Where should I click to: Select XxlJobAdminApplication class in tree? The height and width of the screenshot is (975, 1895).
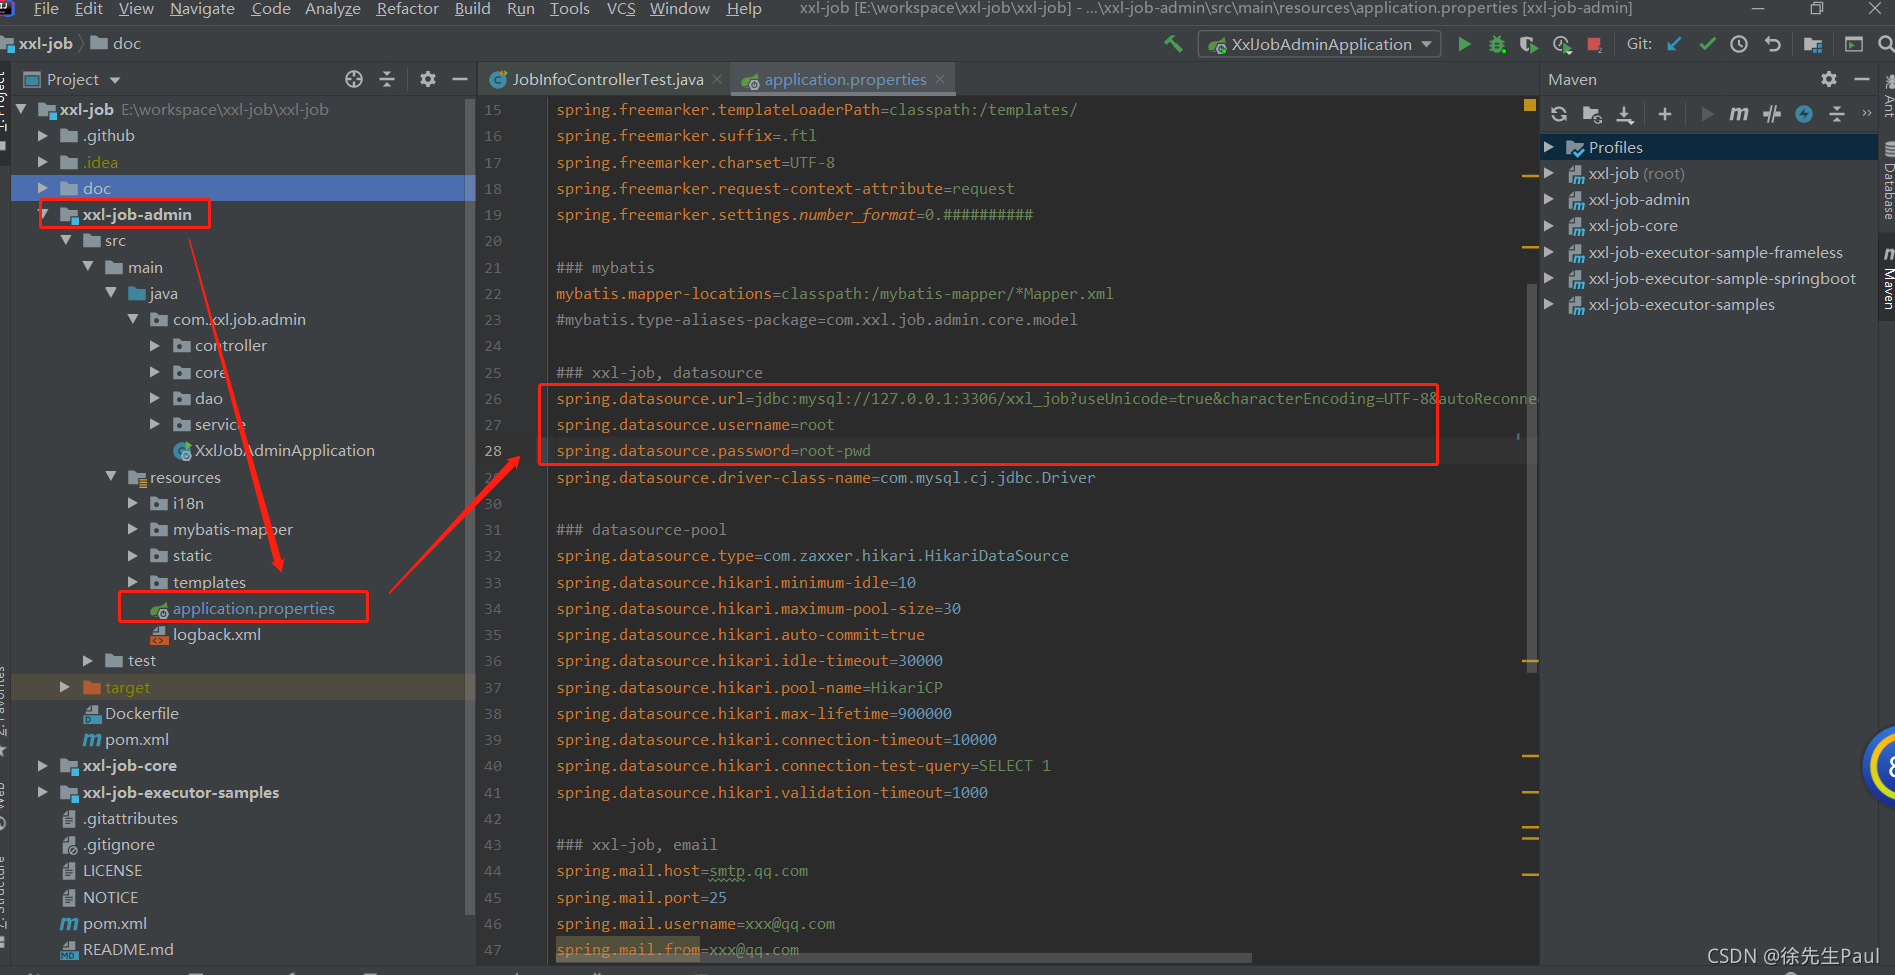(284, 451)
